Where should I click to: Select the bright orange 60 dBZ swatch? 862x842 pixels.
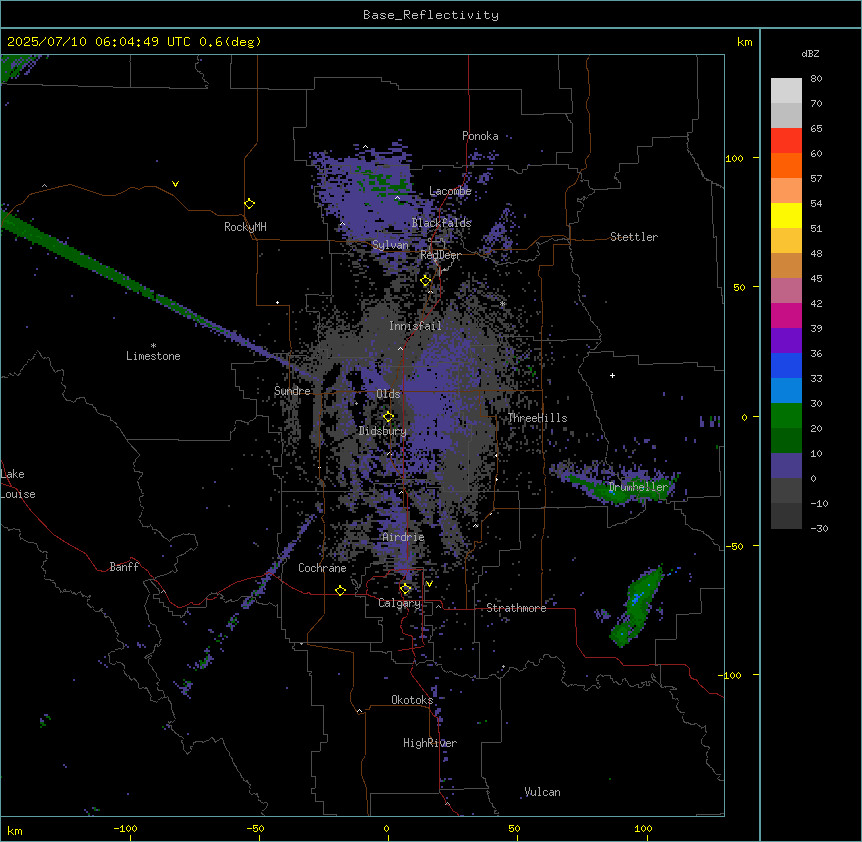pyautogui.click(x=786, y=165)
